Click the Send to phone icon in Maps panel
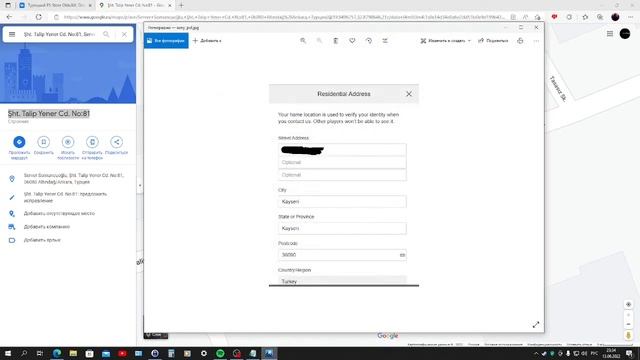Image resolution: width=640 pixels, height=360 pixels. point(92,142)
